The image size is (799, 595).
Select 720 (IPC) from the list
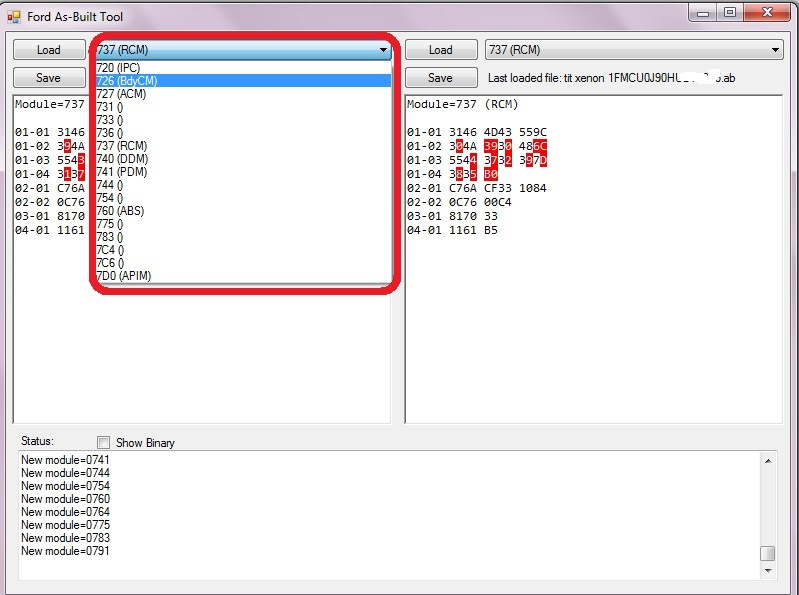(x=243, y=68)
